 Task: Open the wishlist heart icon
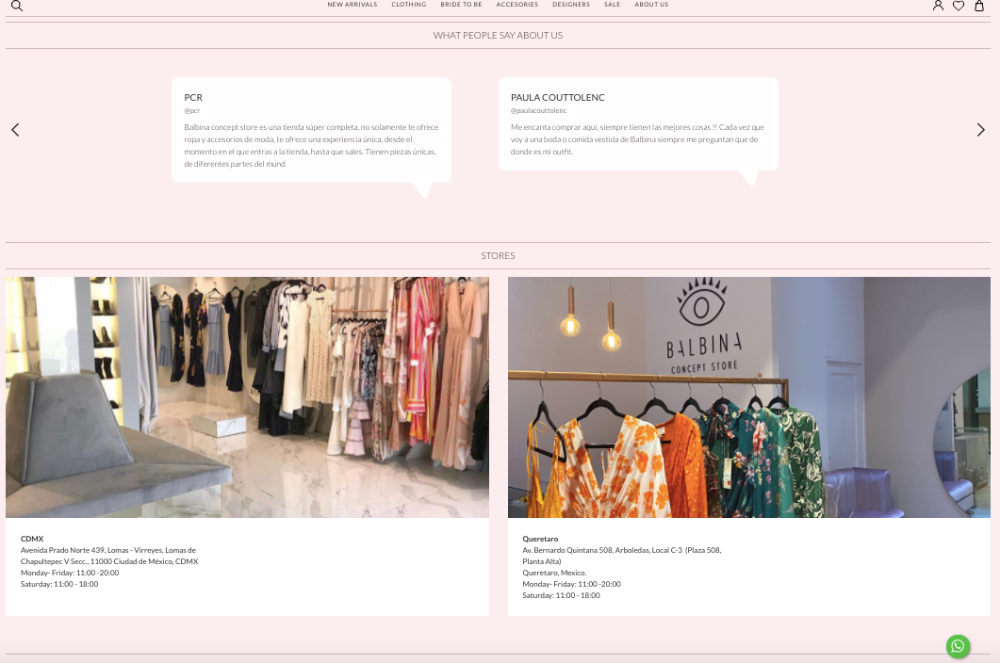pyautogui.click(x=958, y=5)
